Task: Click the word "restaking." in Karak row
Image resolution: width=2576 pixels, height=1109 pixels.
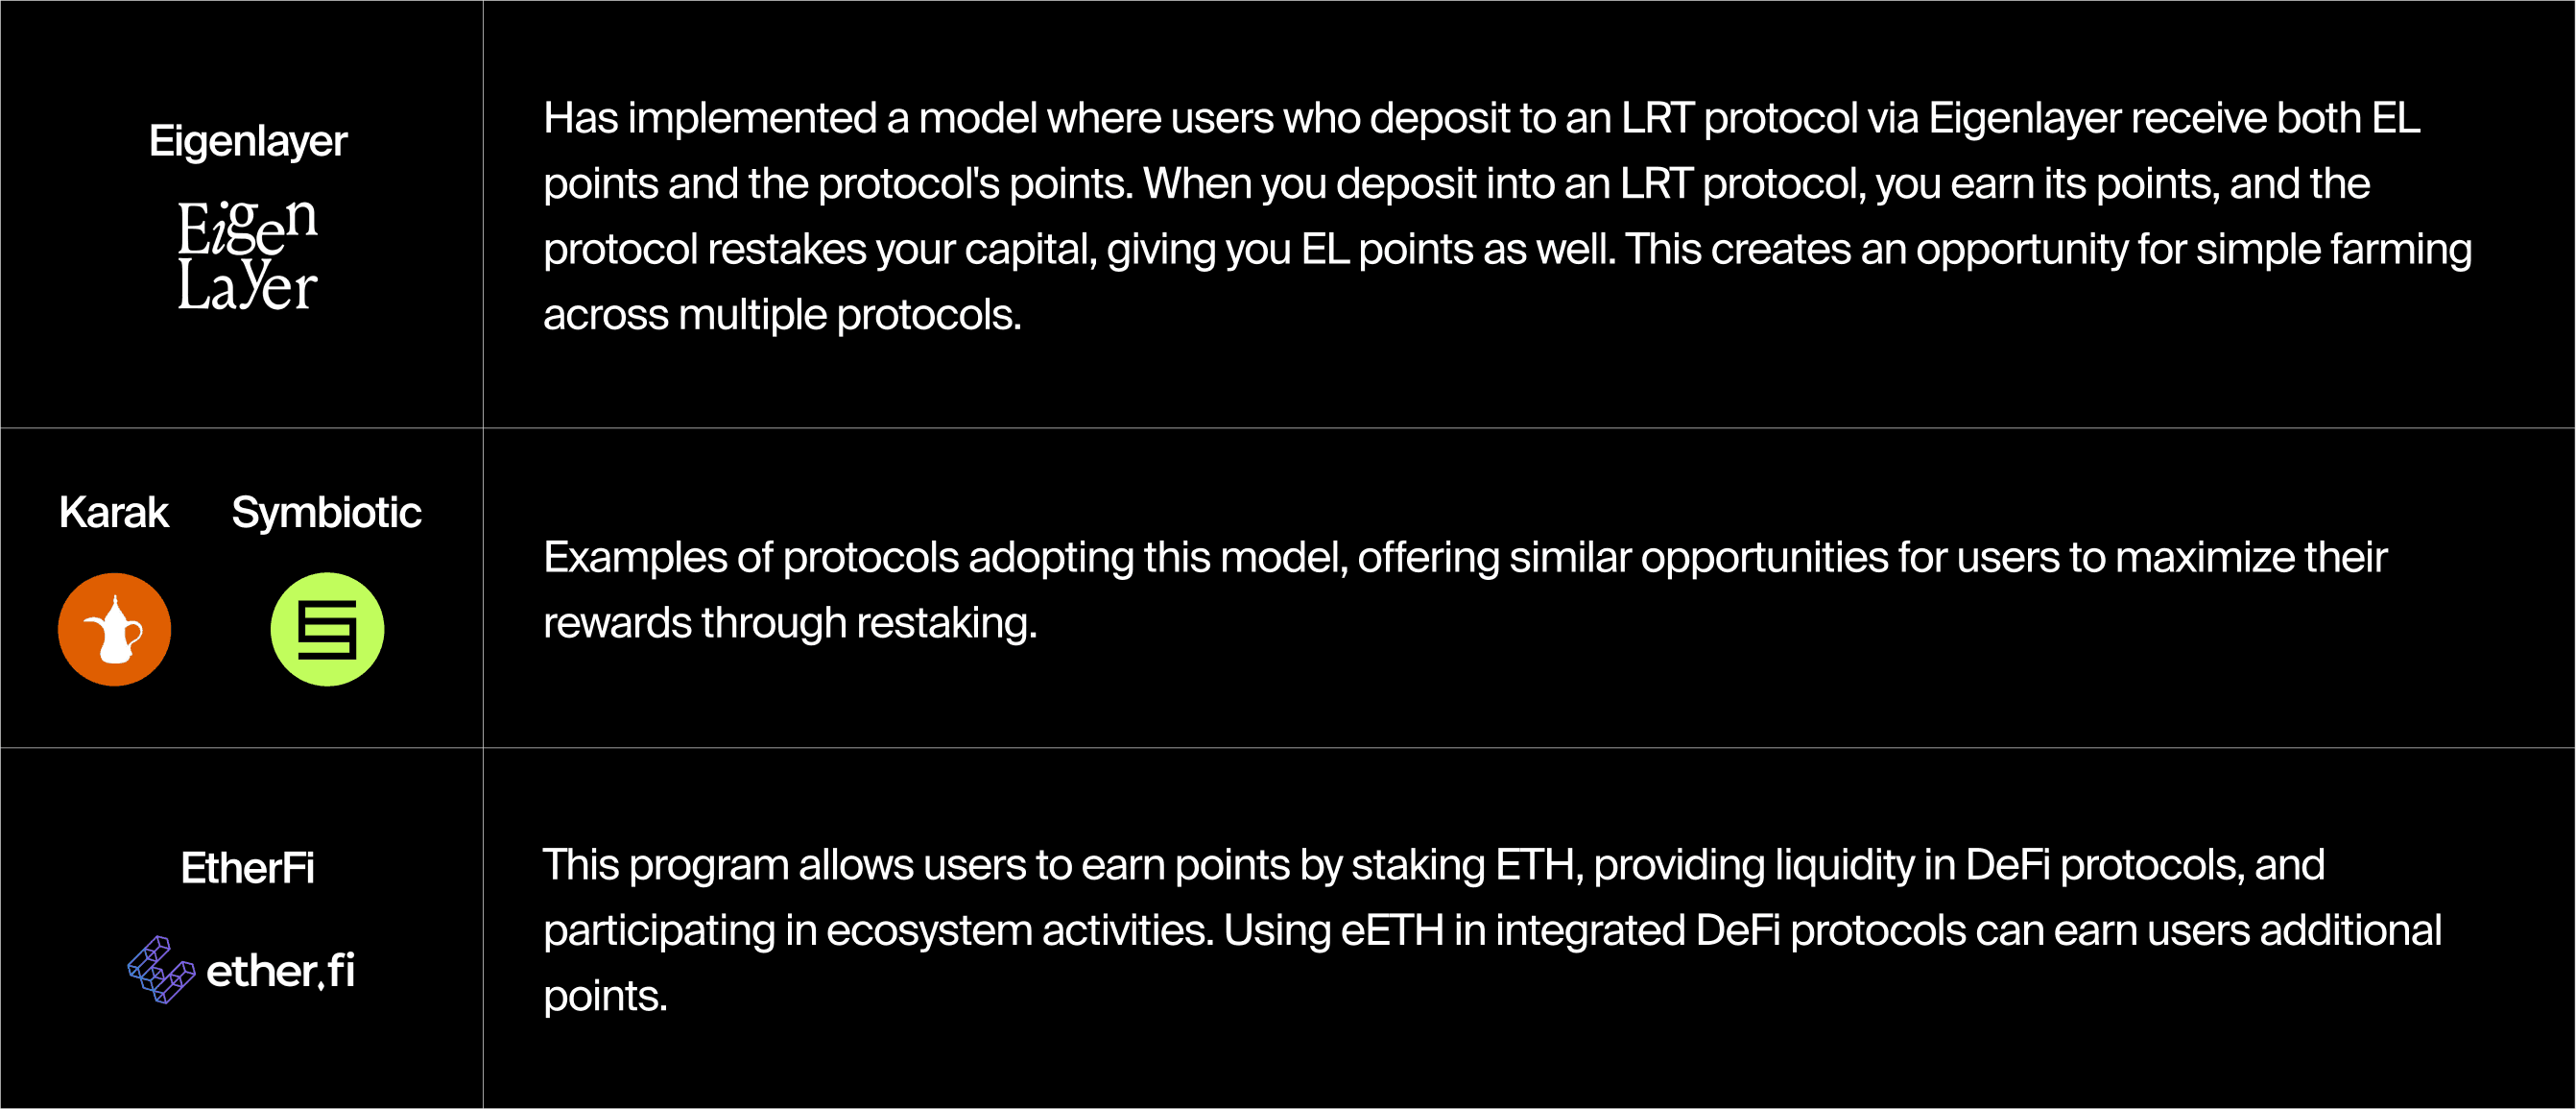Action: (946, 623)
